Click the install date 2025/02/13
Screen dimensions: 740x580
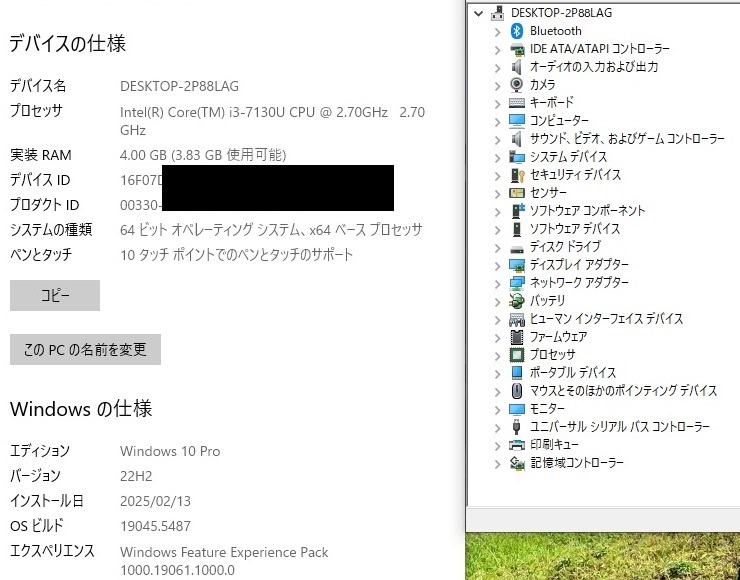pos(155,501)
